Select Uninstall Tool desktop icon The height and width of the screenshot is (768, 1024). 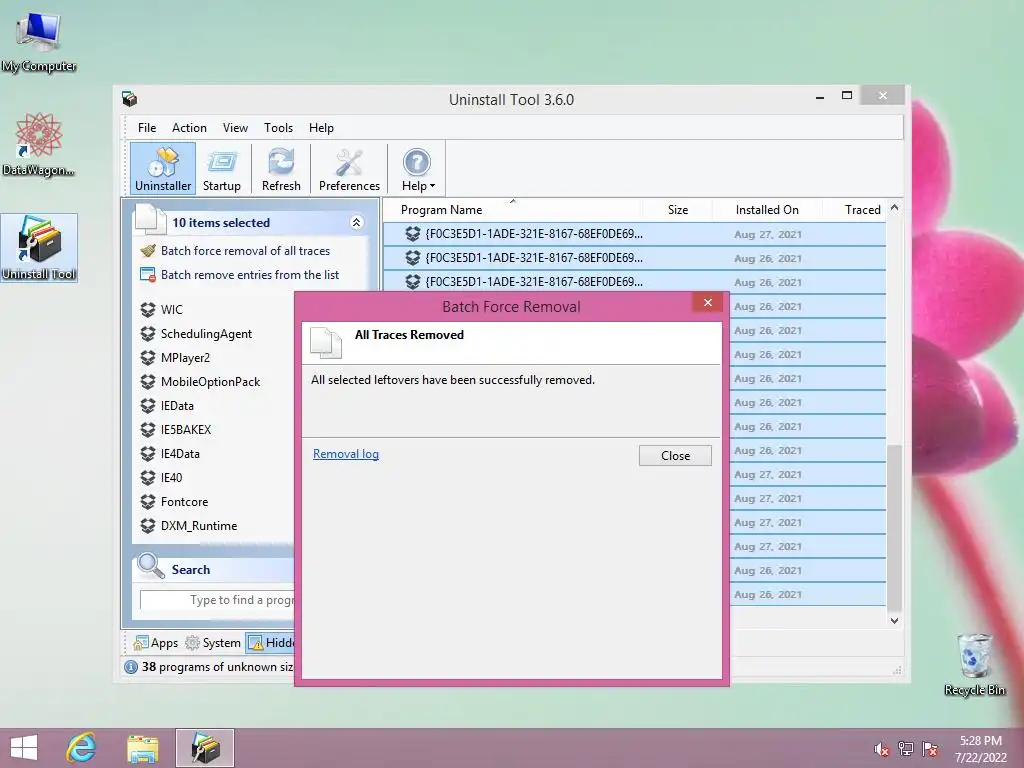(39, 248)
